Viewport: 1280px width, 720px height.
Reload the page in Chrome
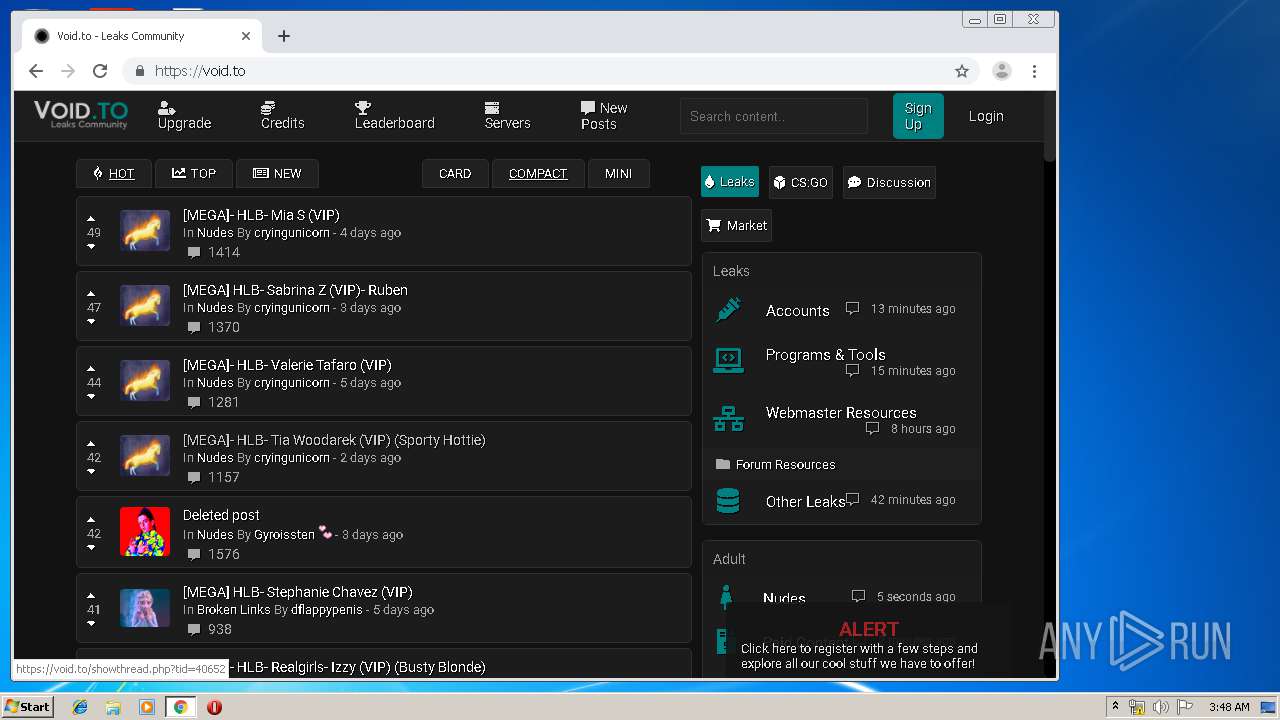click(x=100, y=71)
